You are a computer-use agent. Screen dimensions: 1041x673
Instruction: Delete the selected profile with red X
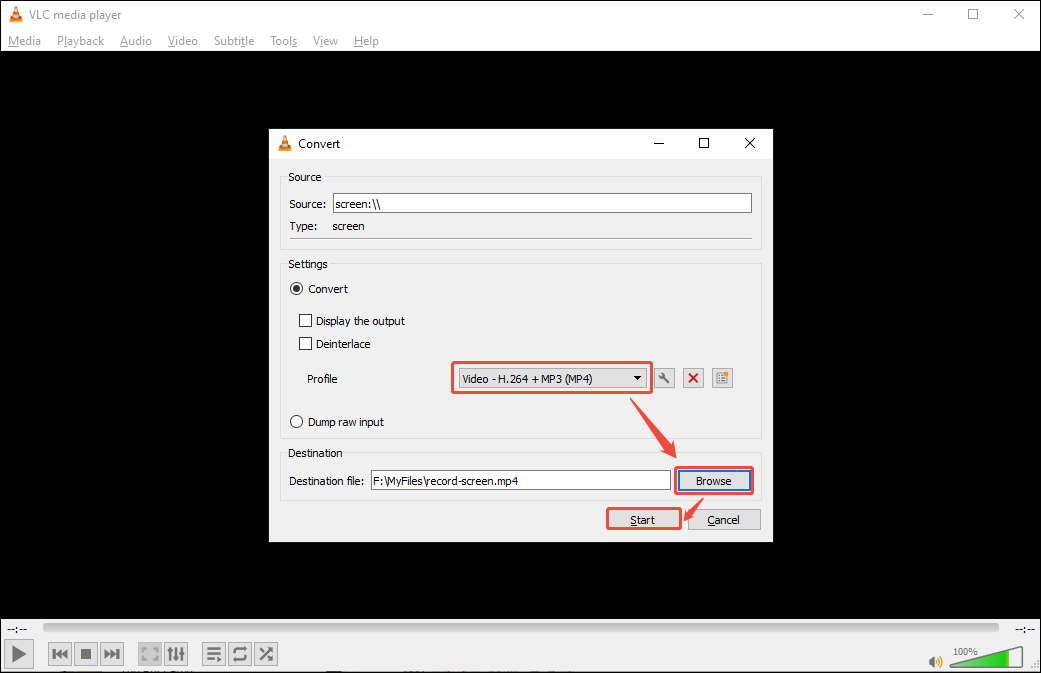693,377
